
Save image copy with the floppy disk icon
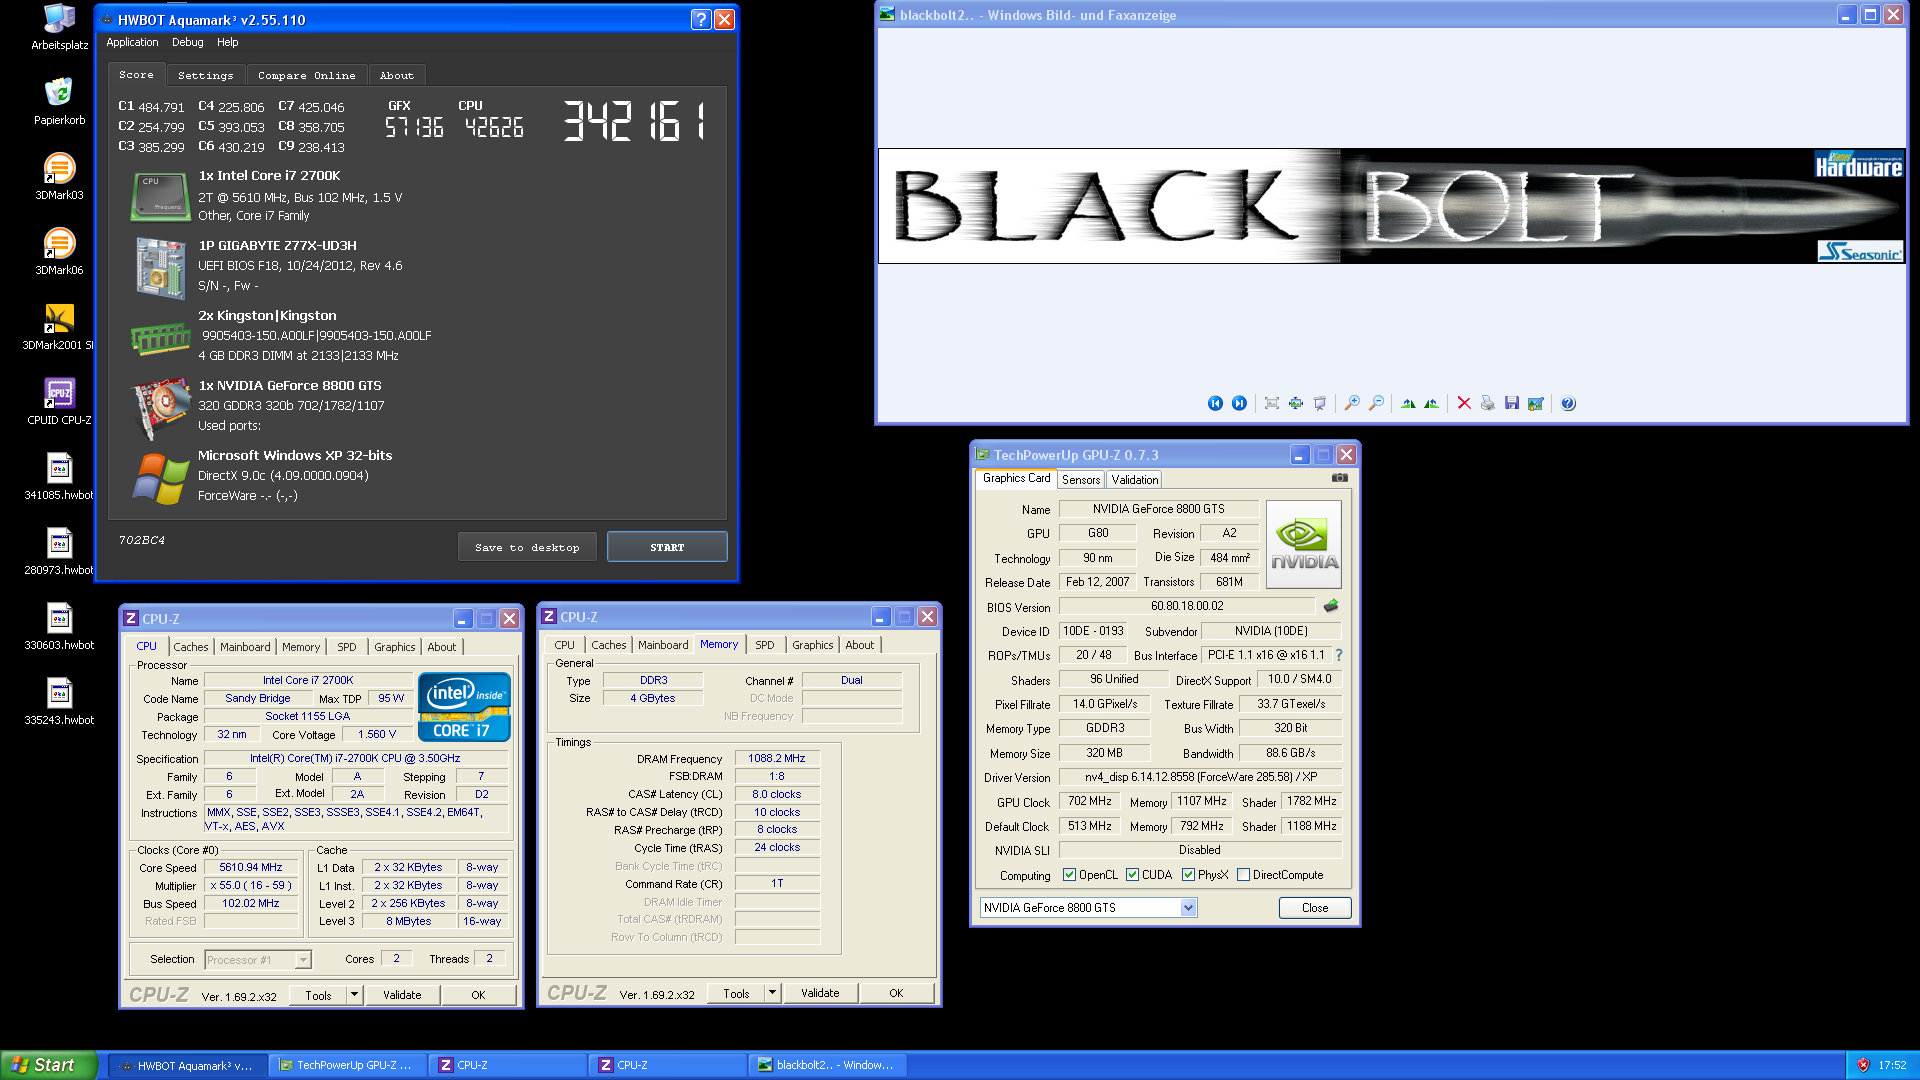click(1512, 403)
